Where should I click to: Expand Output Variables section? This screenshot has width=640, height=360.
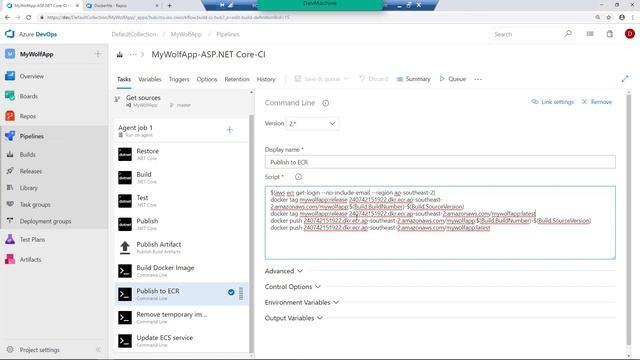pos(293,318)
